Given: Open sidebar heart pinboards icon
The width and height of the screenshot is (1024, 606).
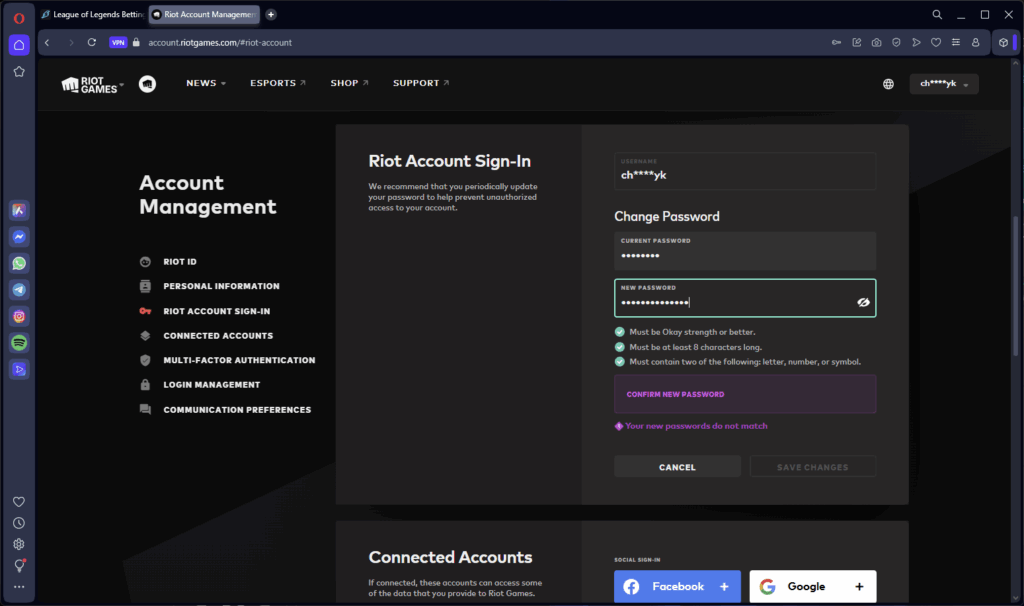Looking at the screenshot, I should coord(19,502).
